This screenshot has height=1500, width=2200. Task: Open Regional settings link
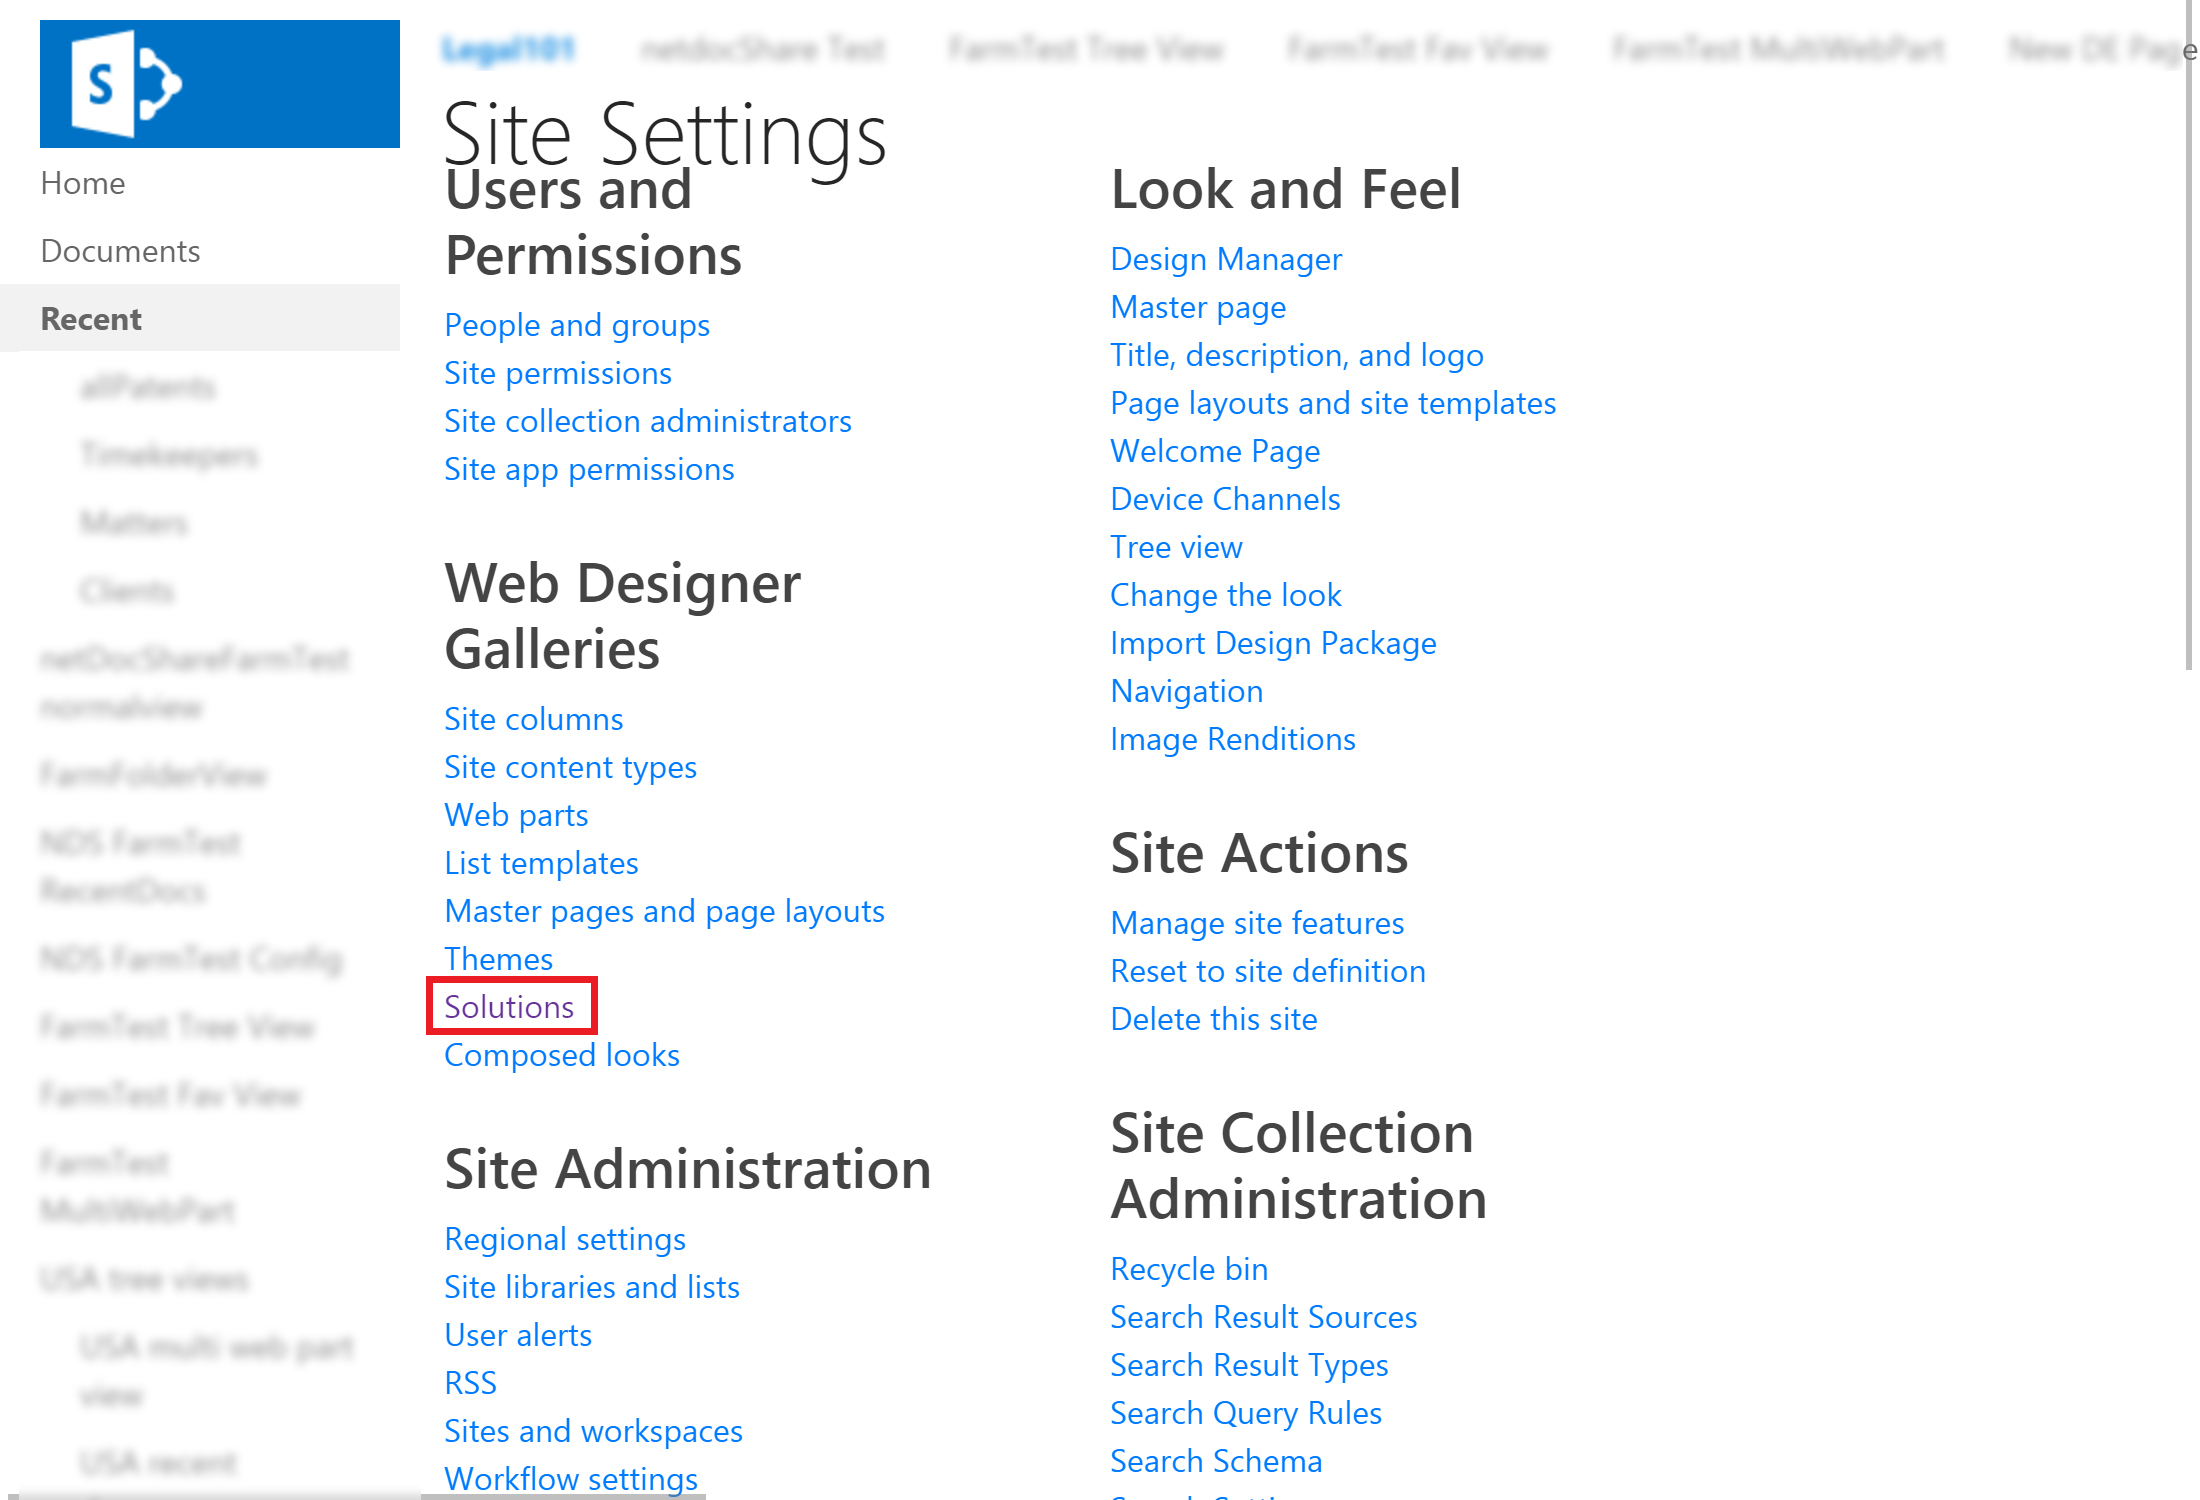tap(565, 1239)
